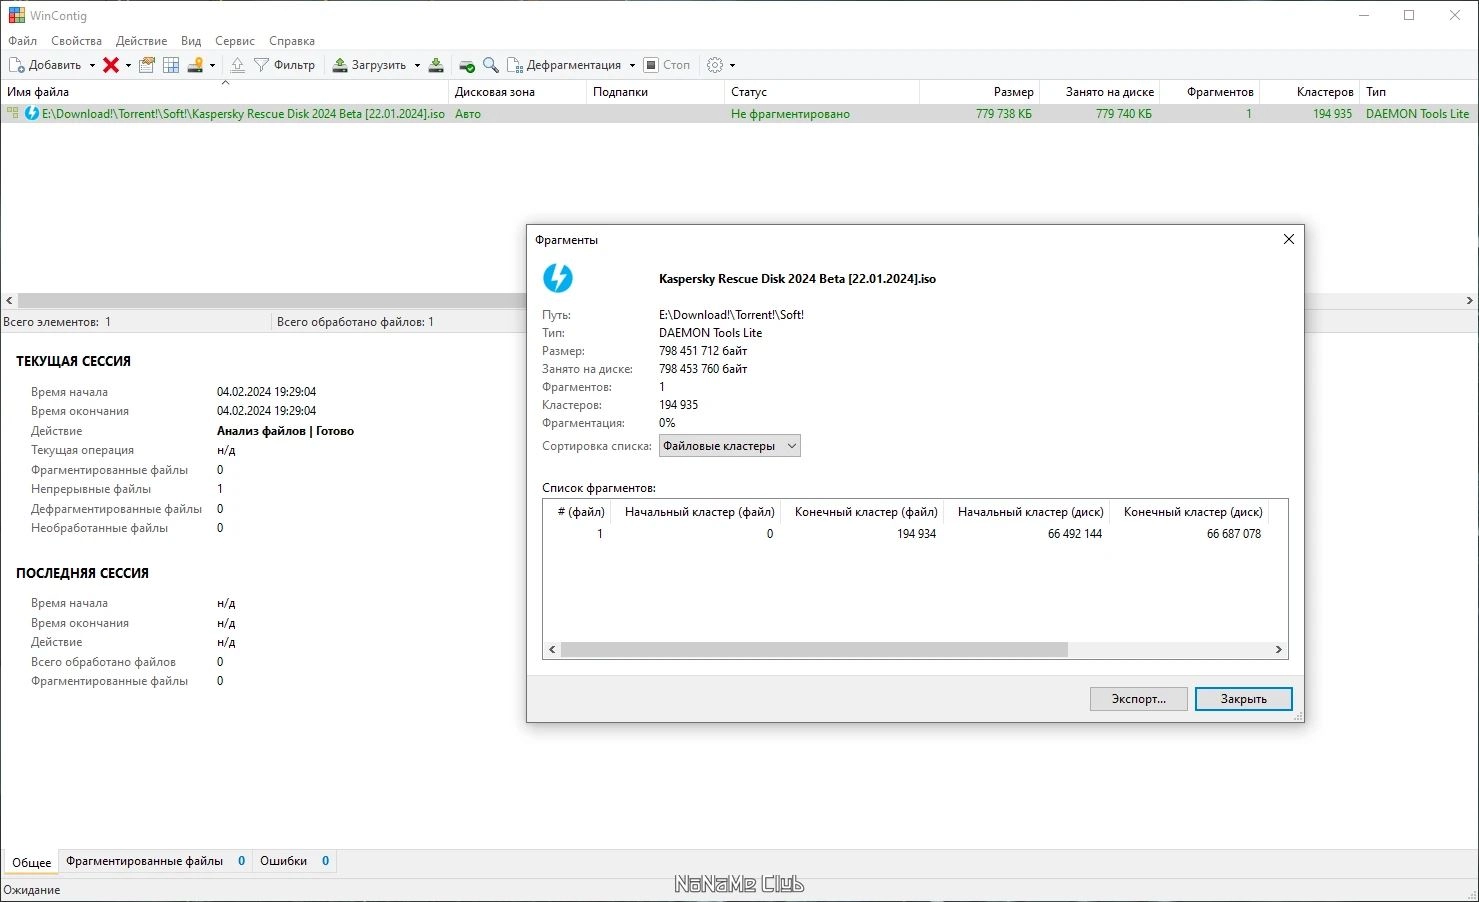The width and height of the screenshot is (1479, 902).
Task: Open the Свойства menu
Action: click(76, 41)
